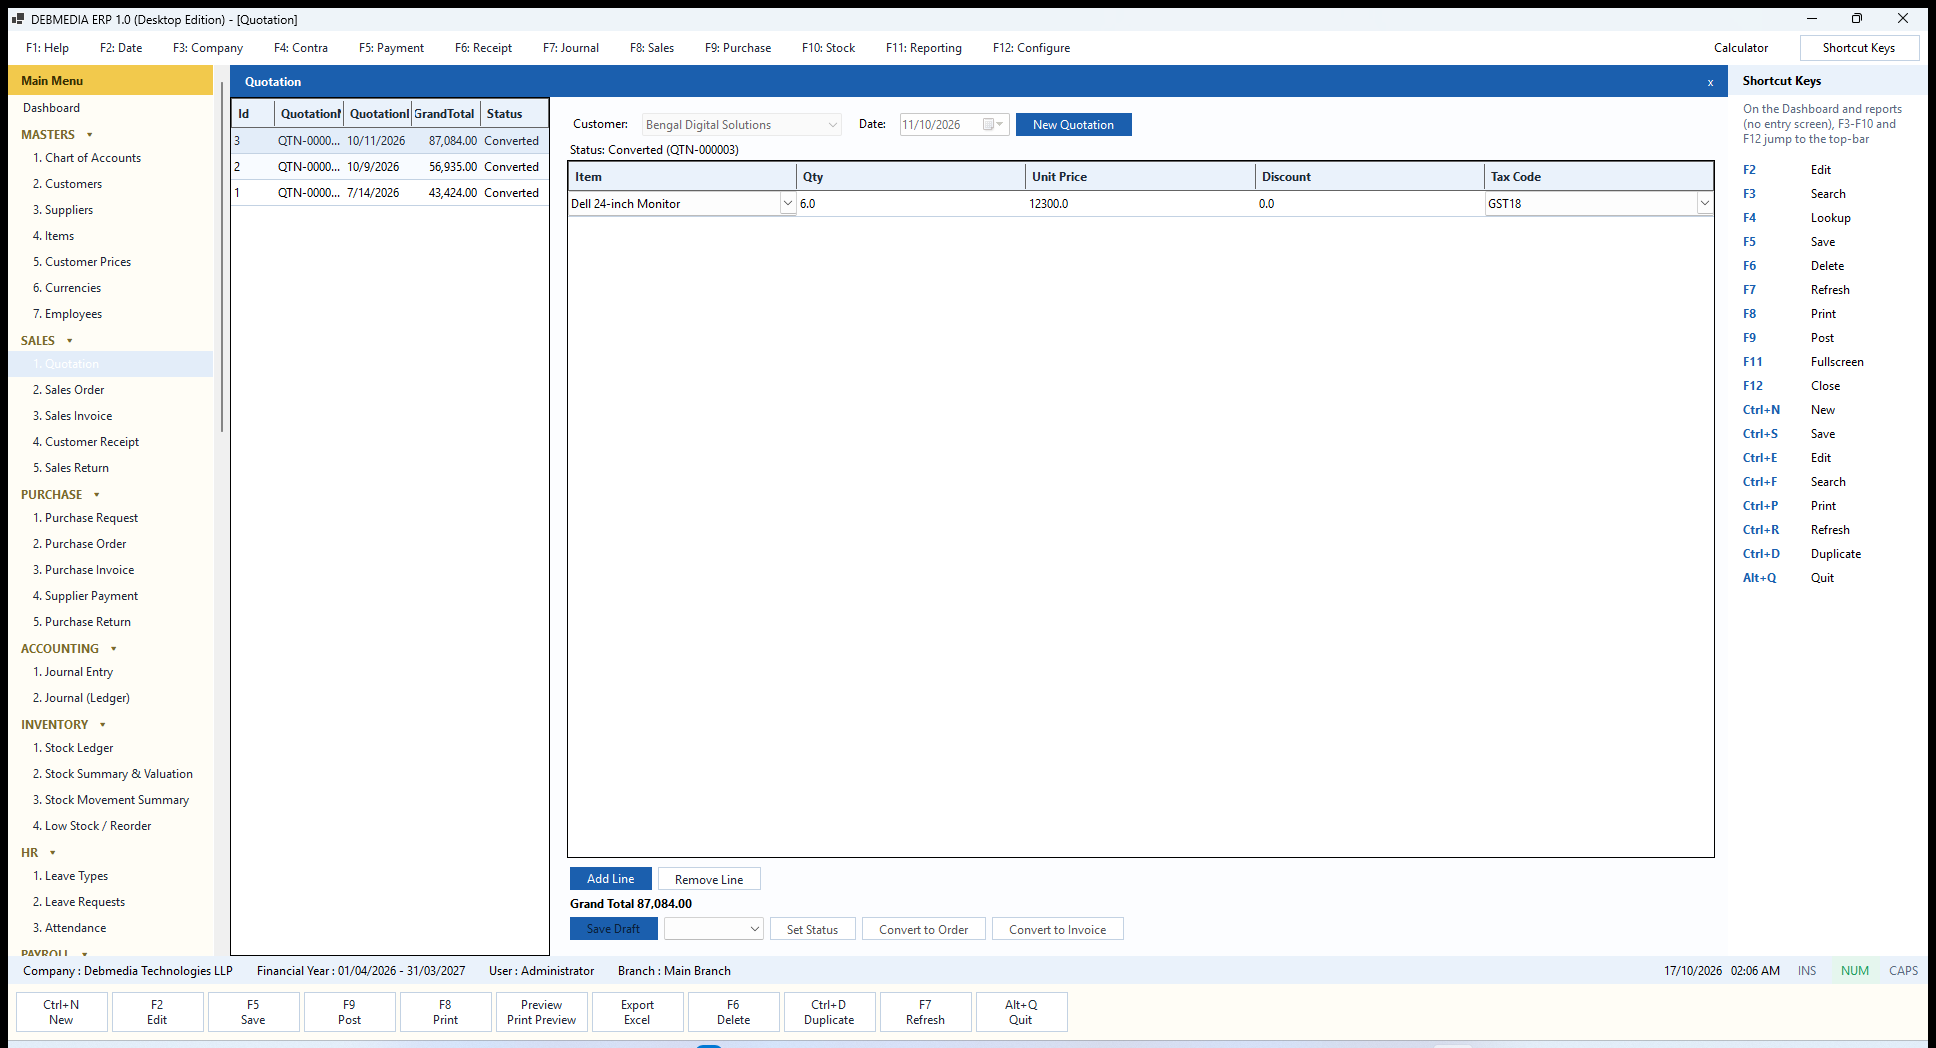Click the F9 Post toolbar button
Viewport: 1936px width, 1048px height.
click(x=349, y=1012)
